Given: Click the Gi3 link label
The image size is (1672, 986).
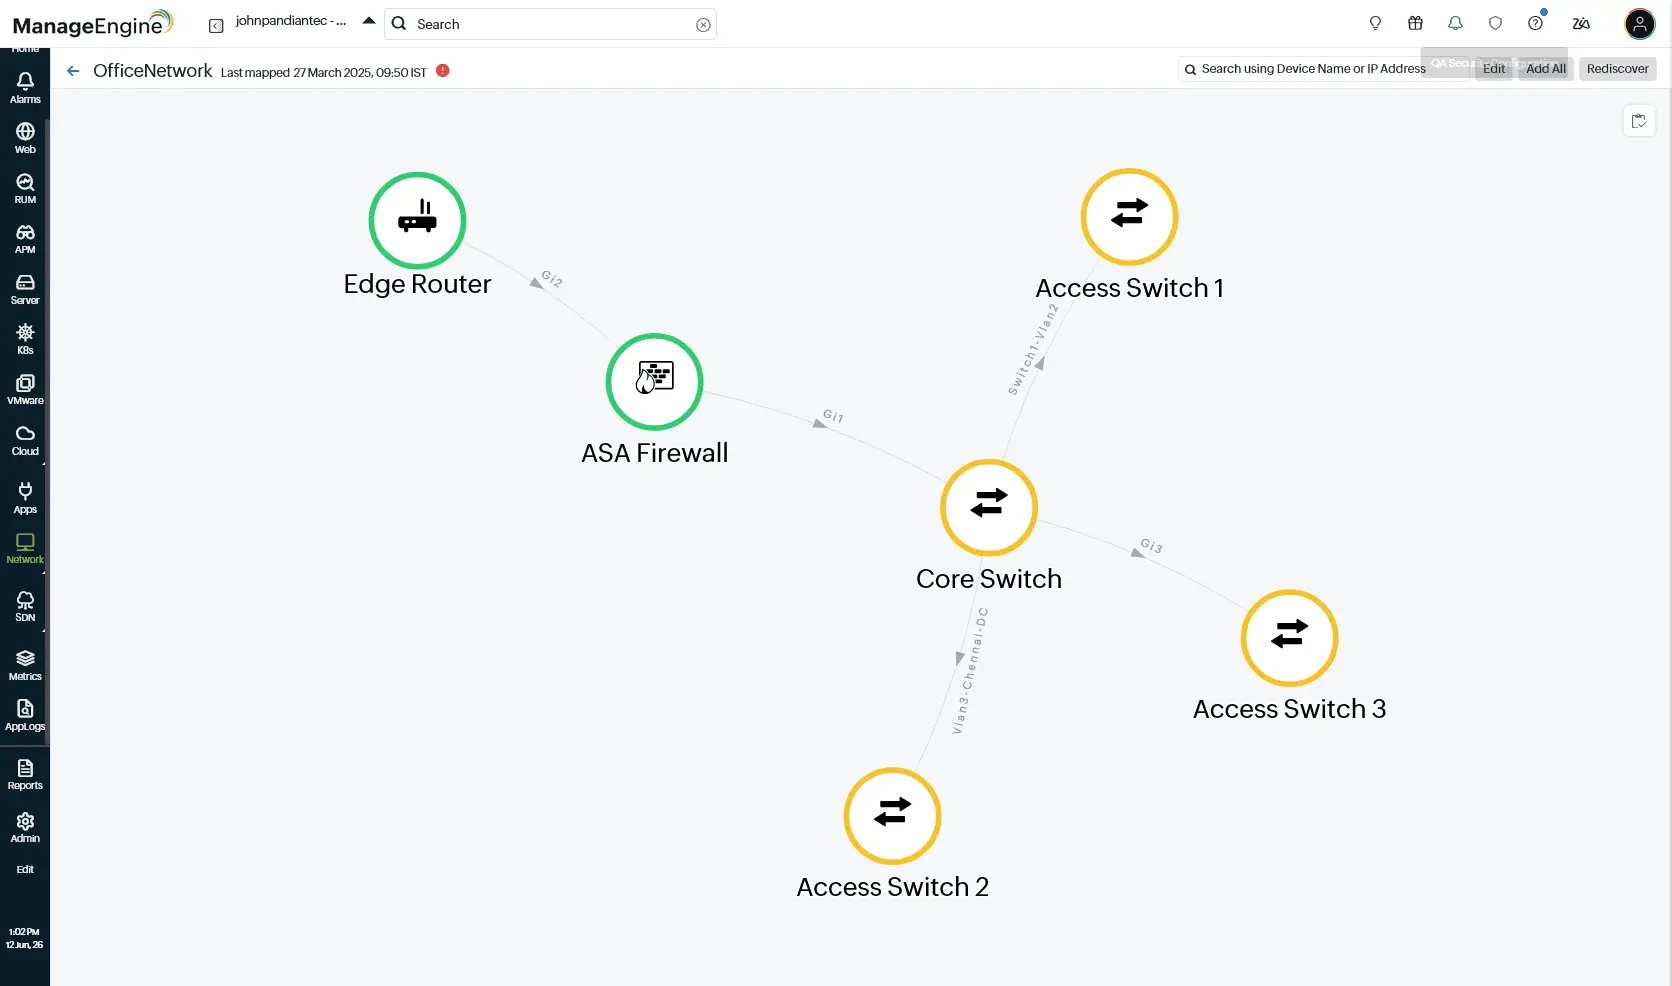Looking at the screenshot, I should [x=1152, y=546].
